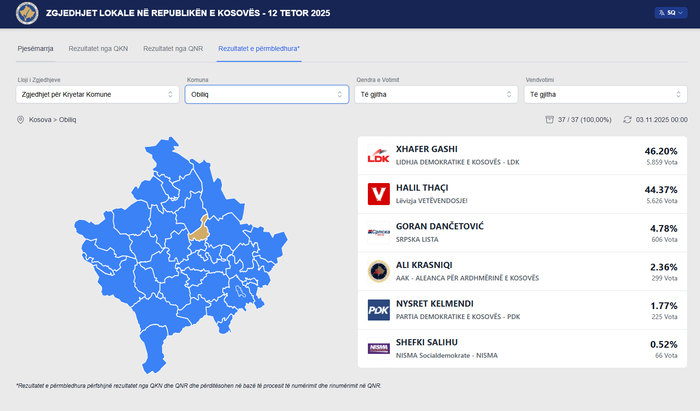Click the location pin breadcrumb icon

click(20, 120)
